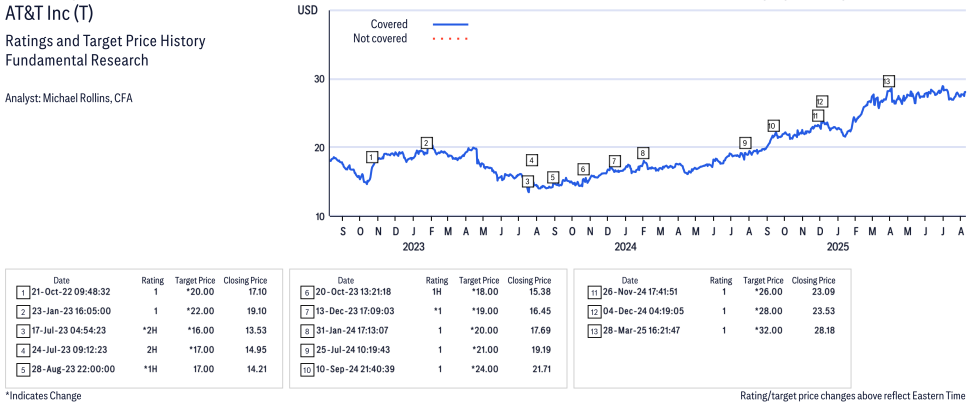Click chart marker 2 near Feb 2023
The height and width of the screenshot is (402, 976).
point(426,143)
